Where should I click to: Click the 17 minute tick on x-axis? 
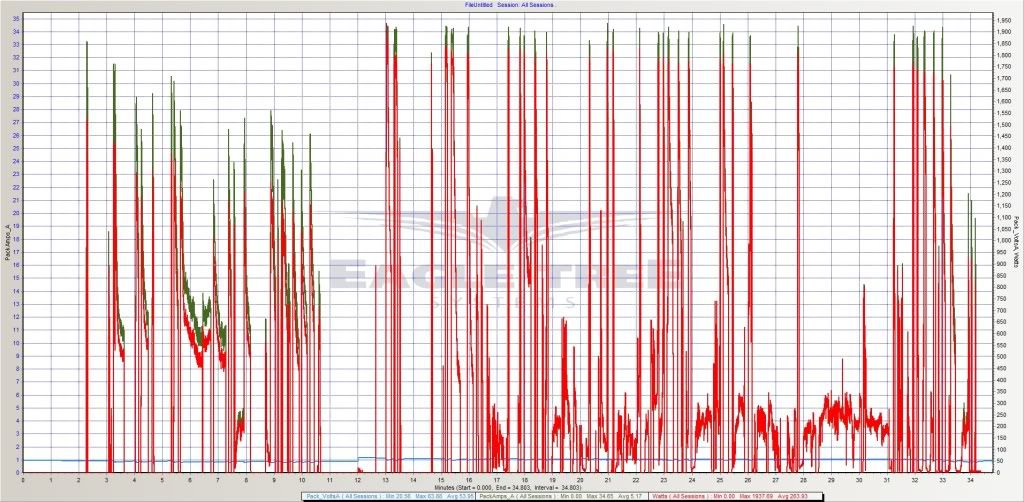coord(496,479)
